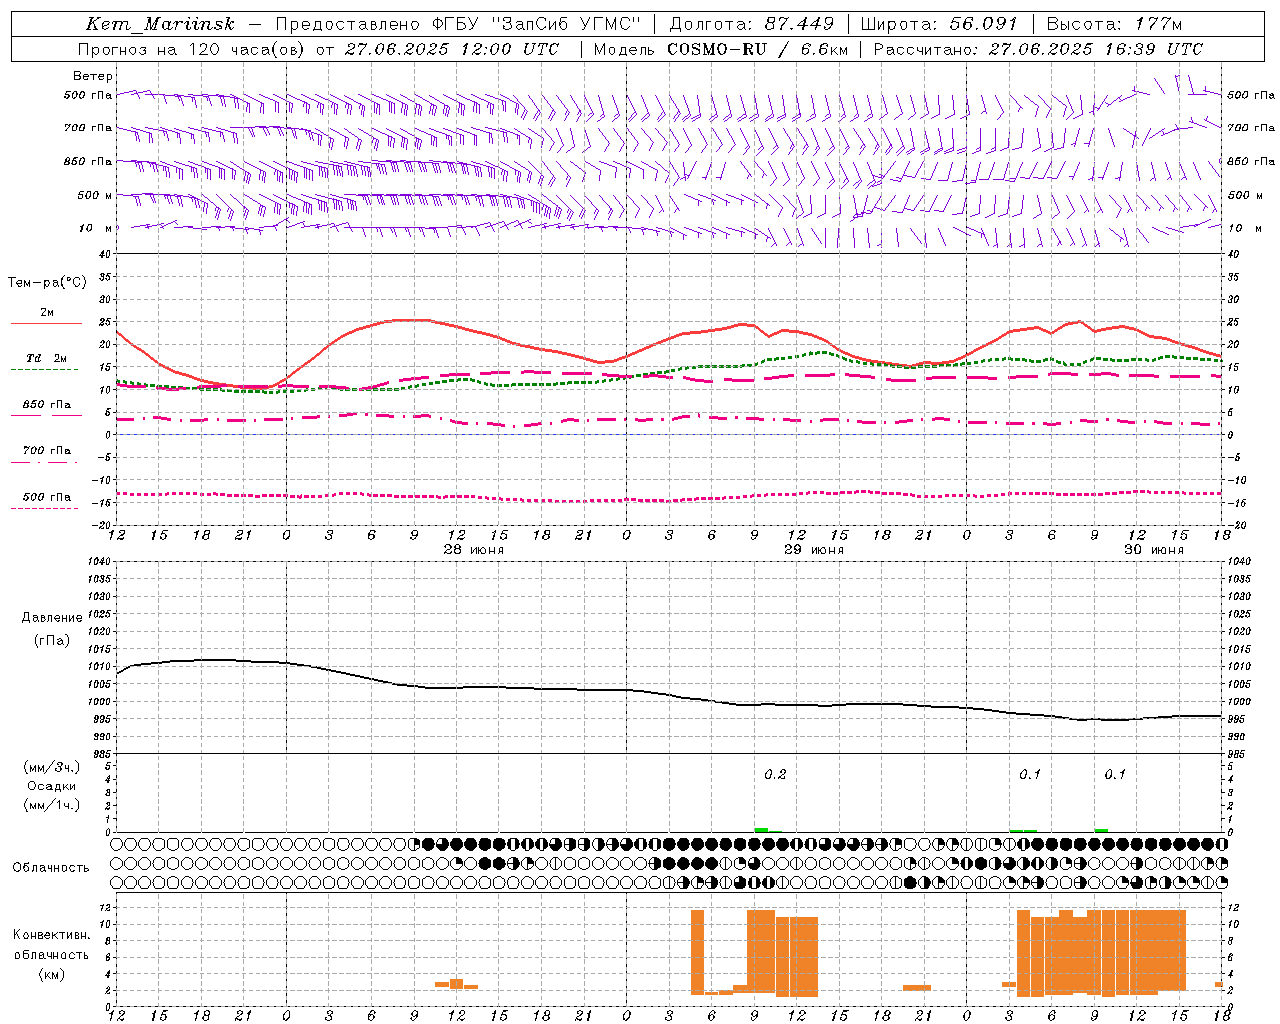Click the Широта: 56.091 header value
The width and height of the screenshot is (1280, 1024).
pos(939,24)
